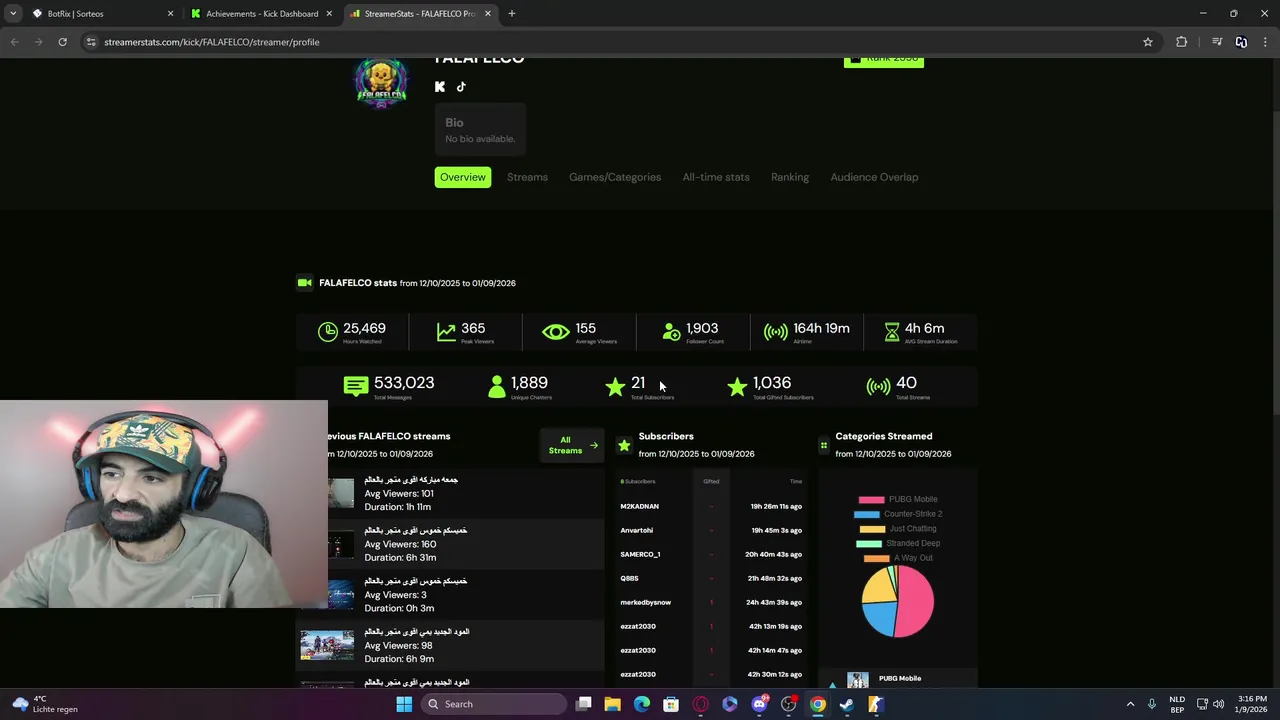
Task: Open the Chrome profile icon
Action: (x=1241, y=42)
